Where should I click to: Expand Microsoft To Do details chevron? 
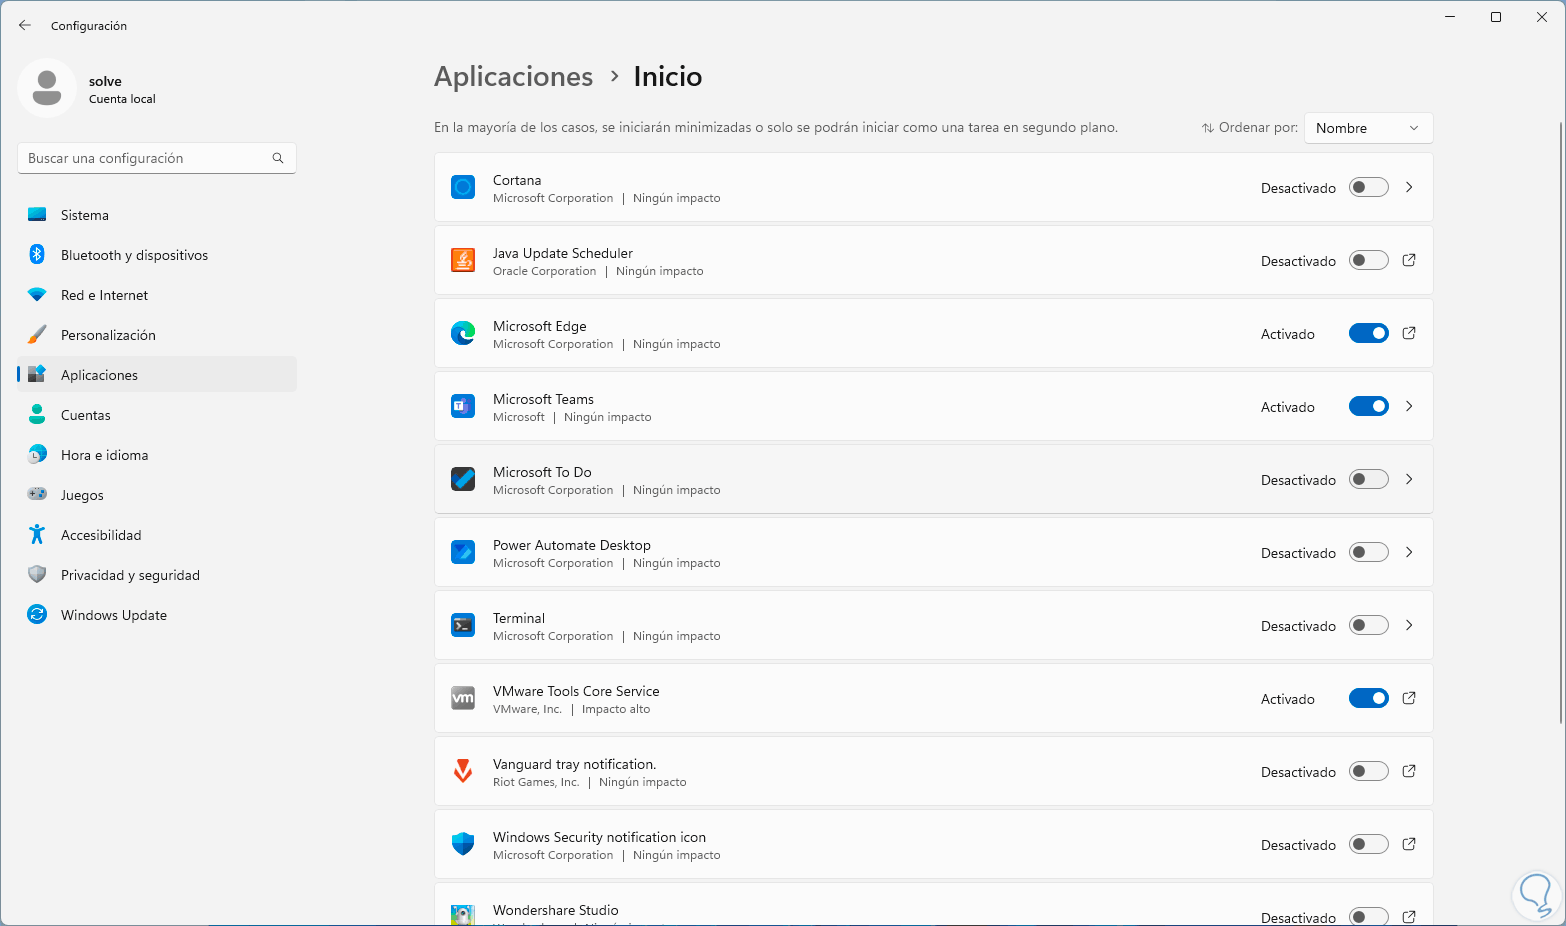[1409, 479]
